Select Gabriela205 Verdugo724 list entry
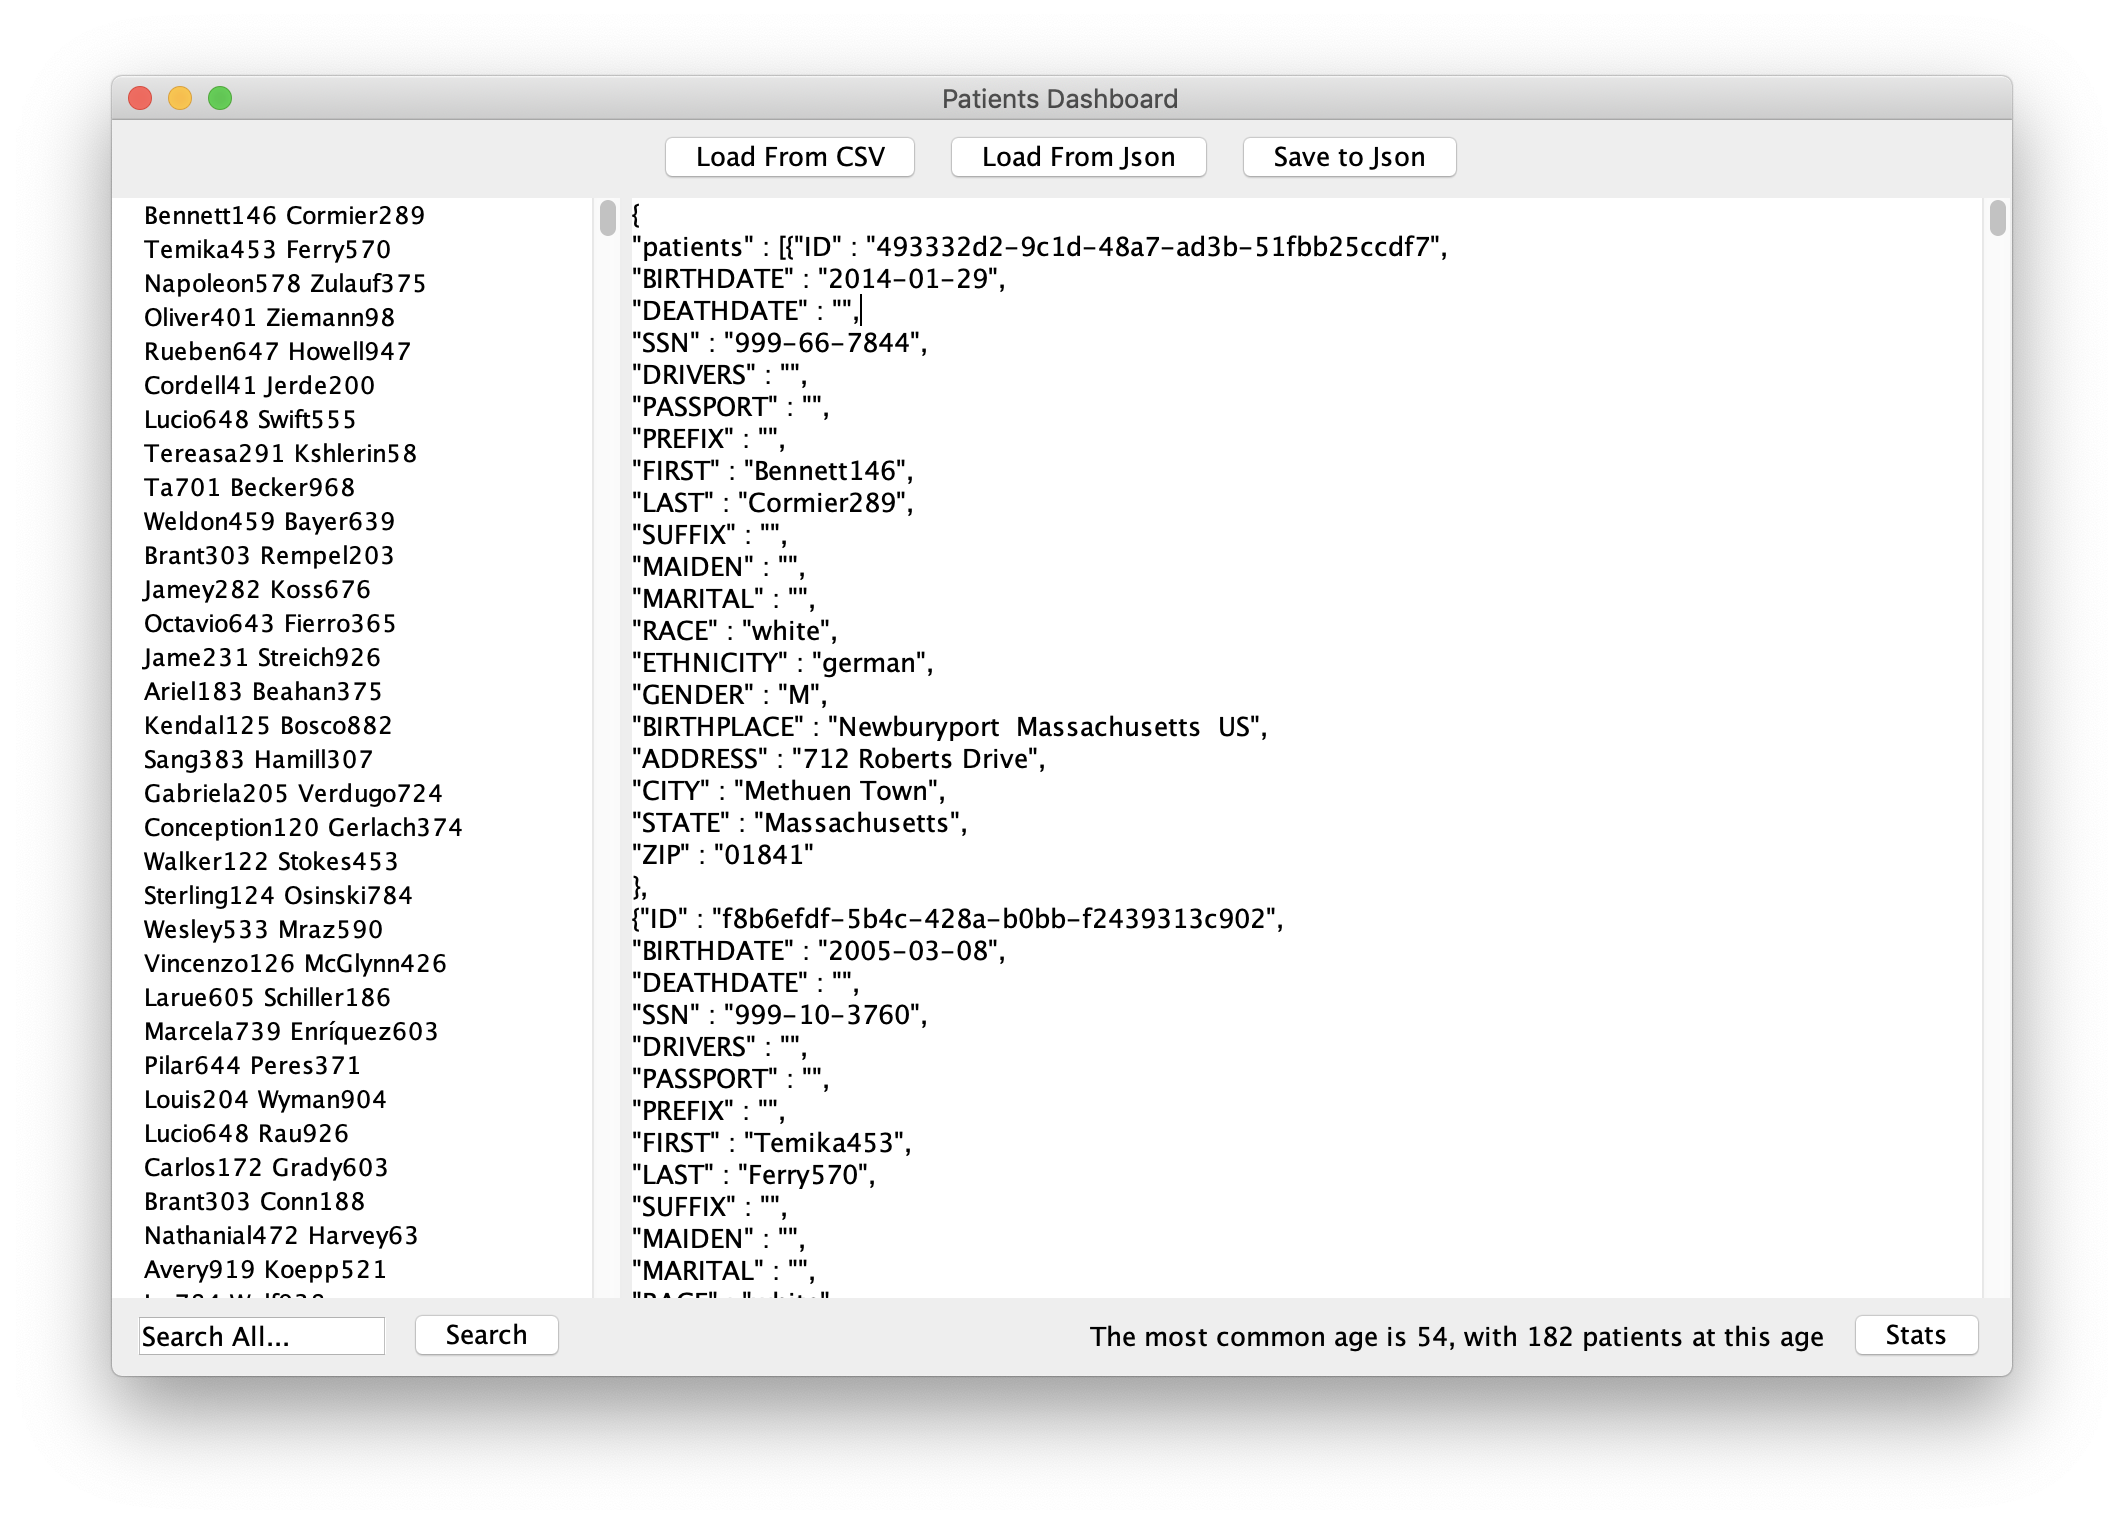The image size is (2124, 1524). pyautogui.click(x=293, y=794)
